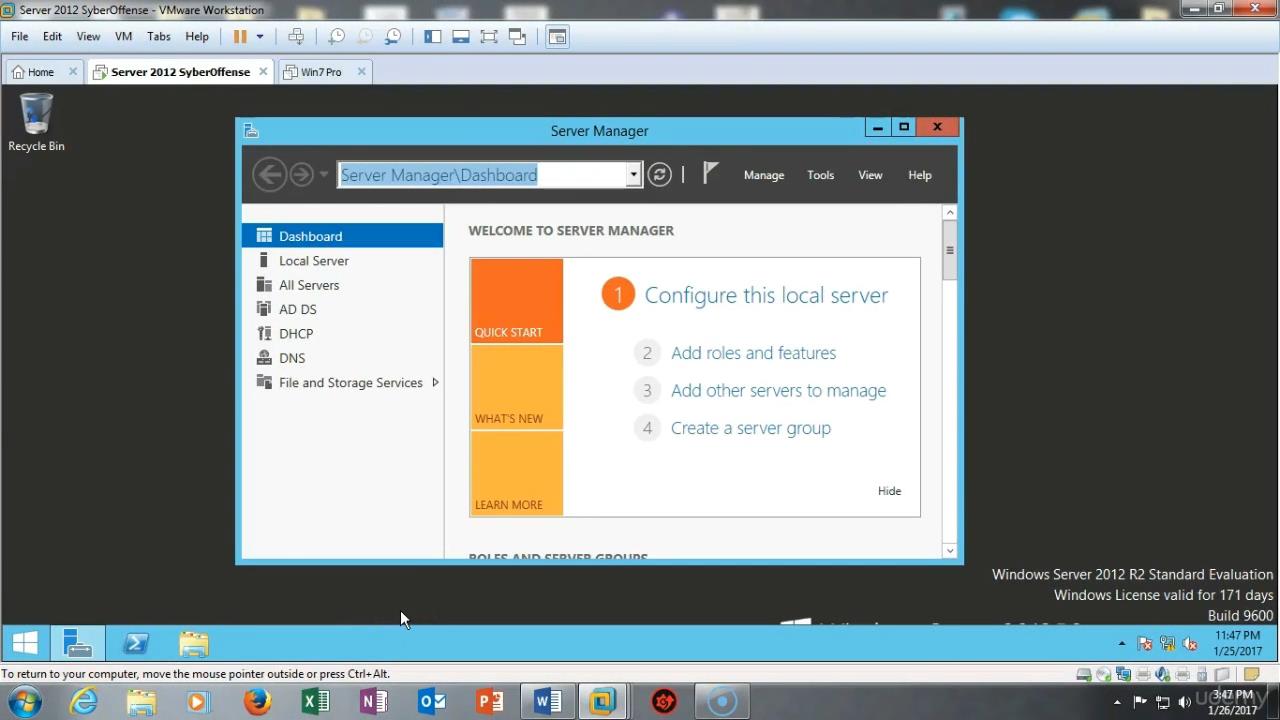
Task: Enter full screen mode in VMware
Action: point(489,36)
